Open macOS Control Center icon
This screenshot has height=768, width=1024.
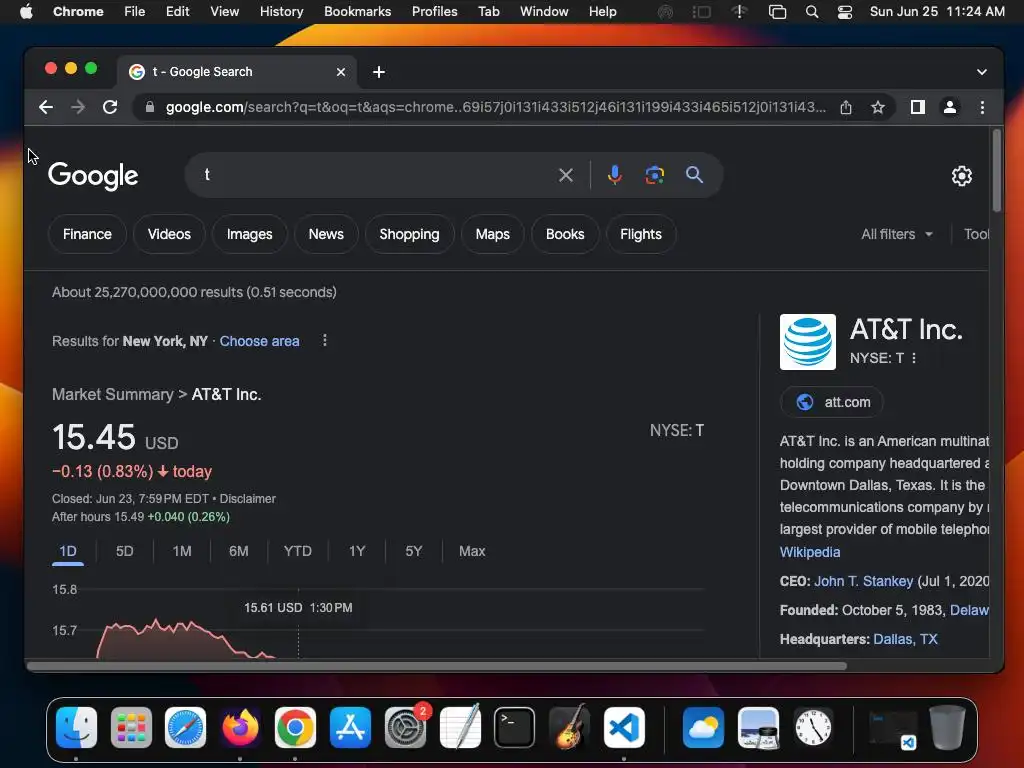tap(844, 12)
